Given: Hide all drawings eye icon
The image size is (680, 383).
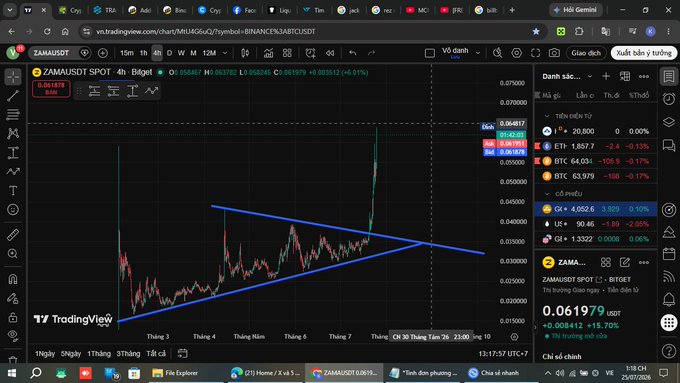Looking at the screenshot, I should [x=13, y=335].
